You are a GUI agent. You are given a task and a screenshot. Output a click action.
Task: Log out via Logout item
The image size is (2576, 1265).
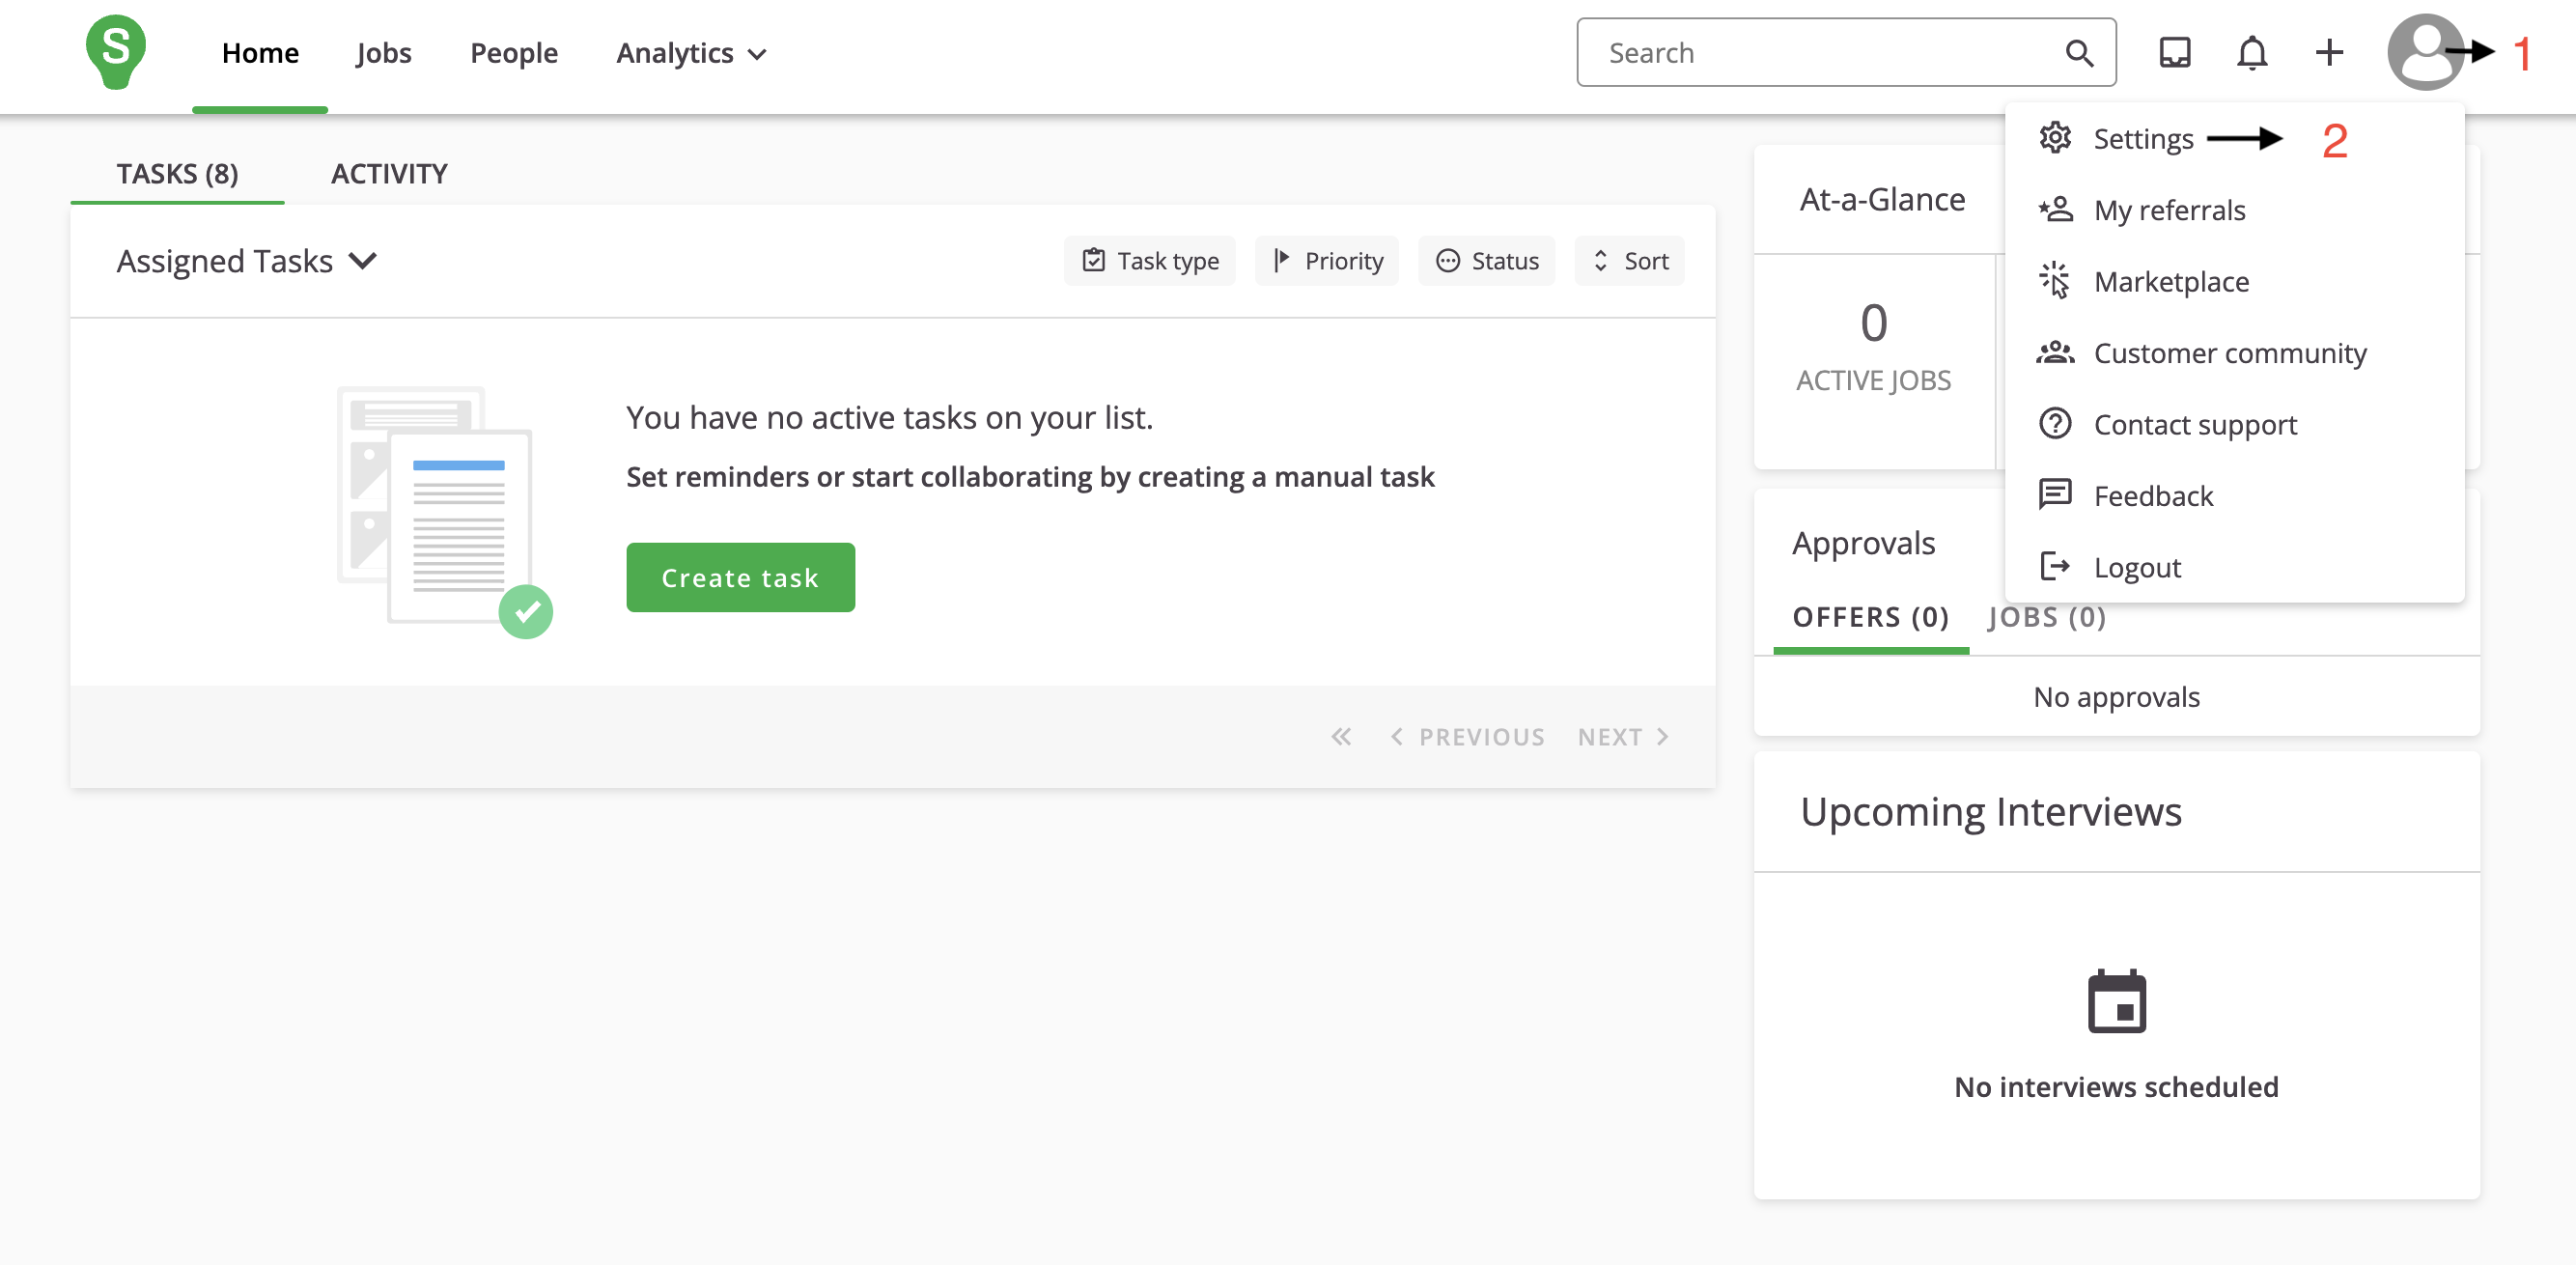pyautogui.click(x=2137, y=567)
